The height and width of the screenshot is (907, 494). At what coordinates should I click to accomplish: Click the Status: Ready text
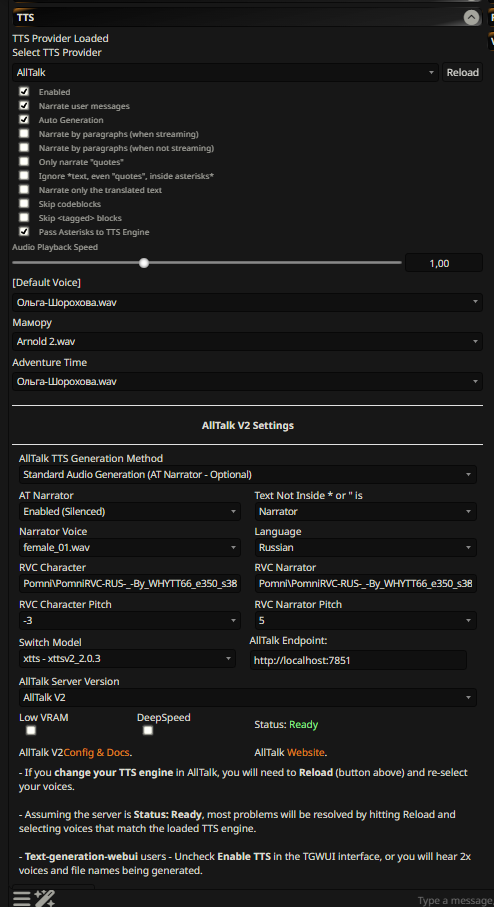(x=286, y=724)
